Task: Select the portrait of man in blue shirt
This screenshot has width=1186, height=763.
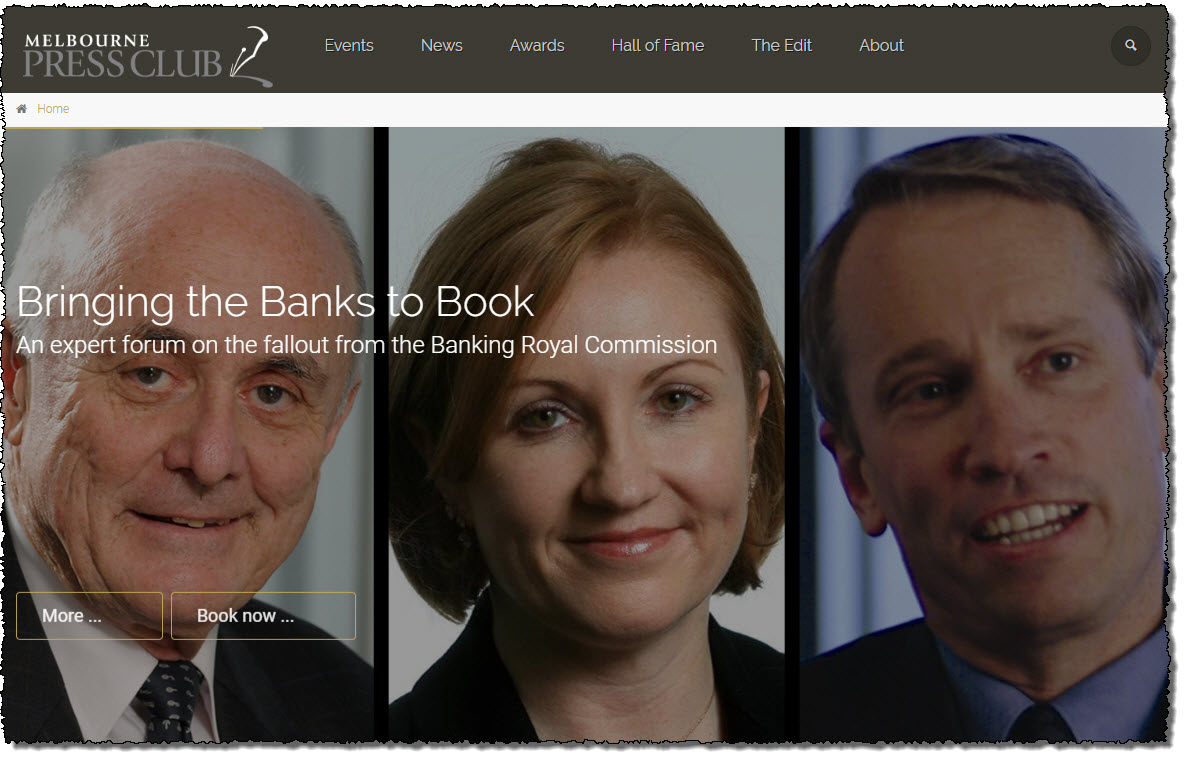Action: pyautogui.click(x=983, y=434)
